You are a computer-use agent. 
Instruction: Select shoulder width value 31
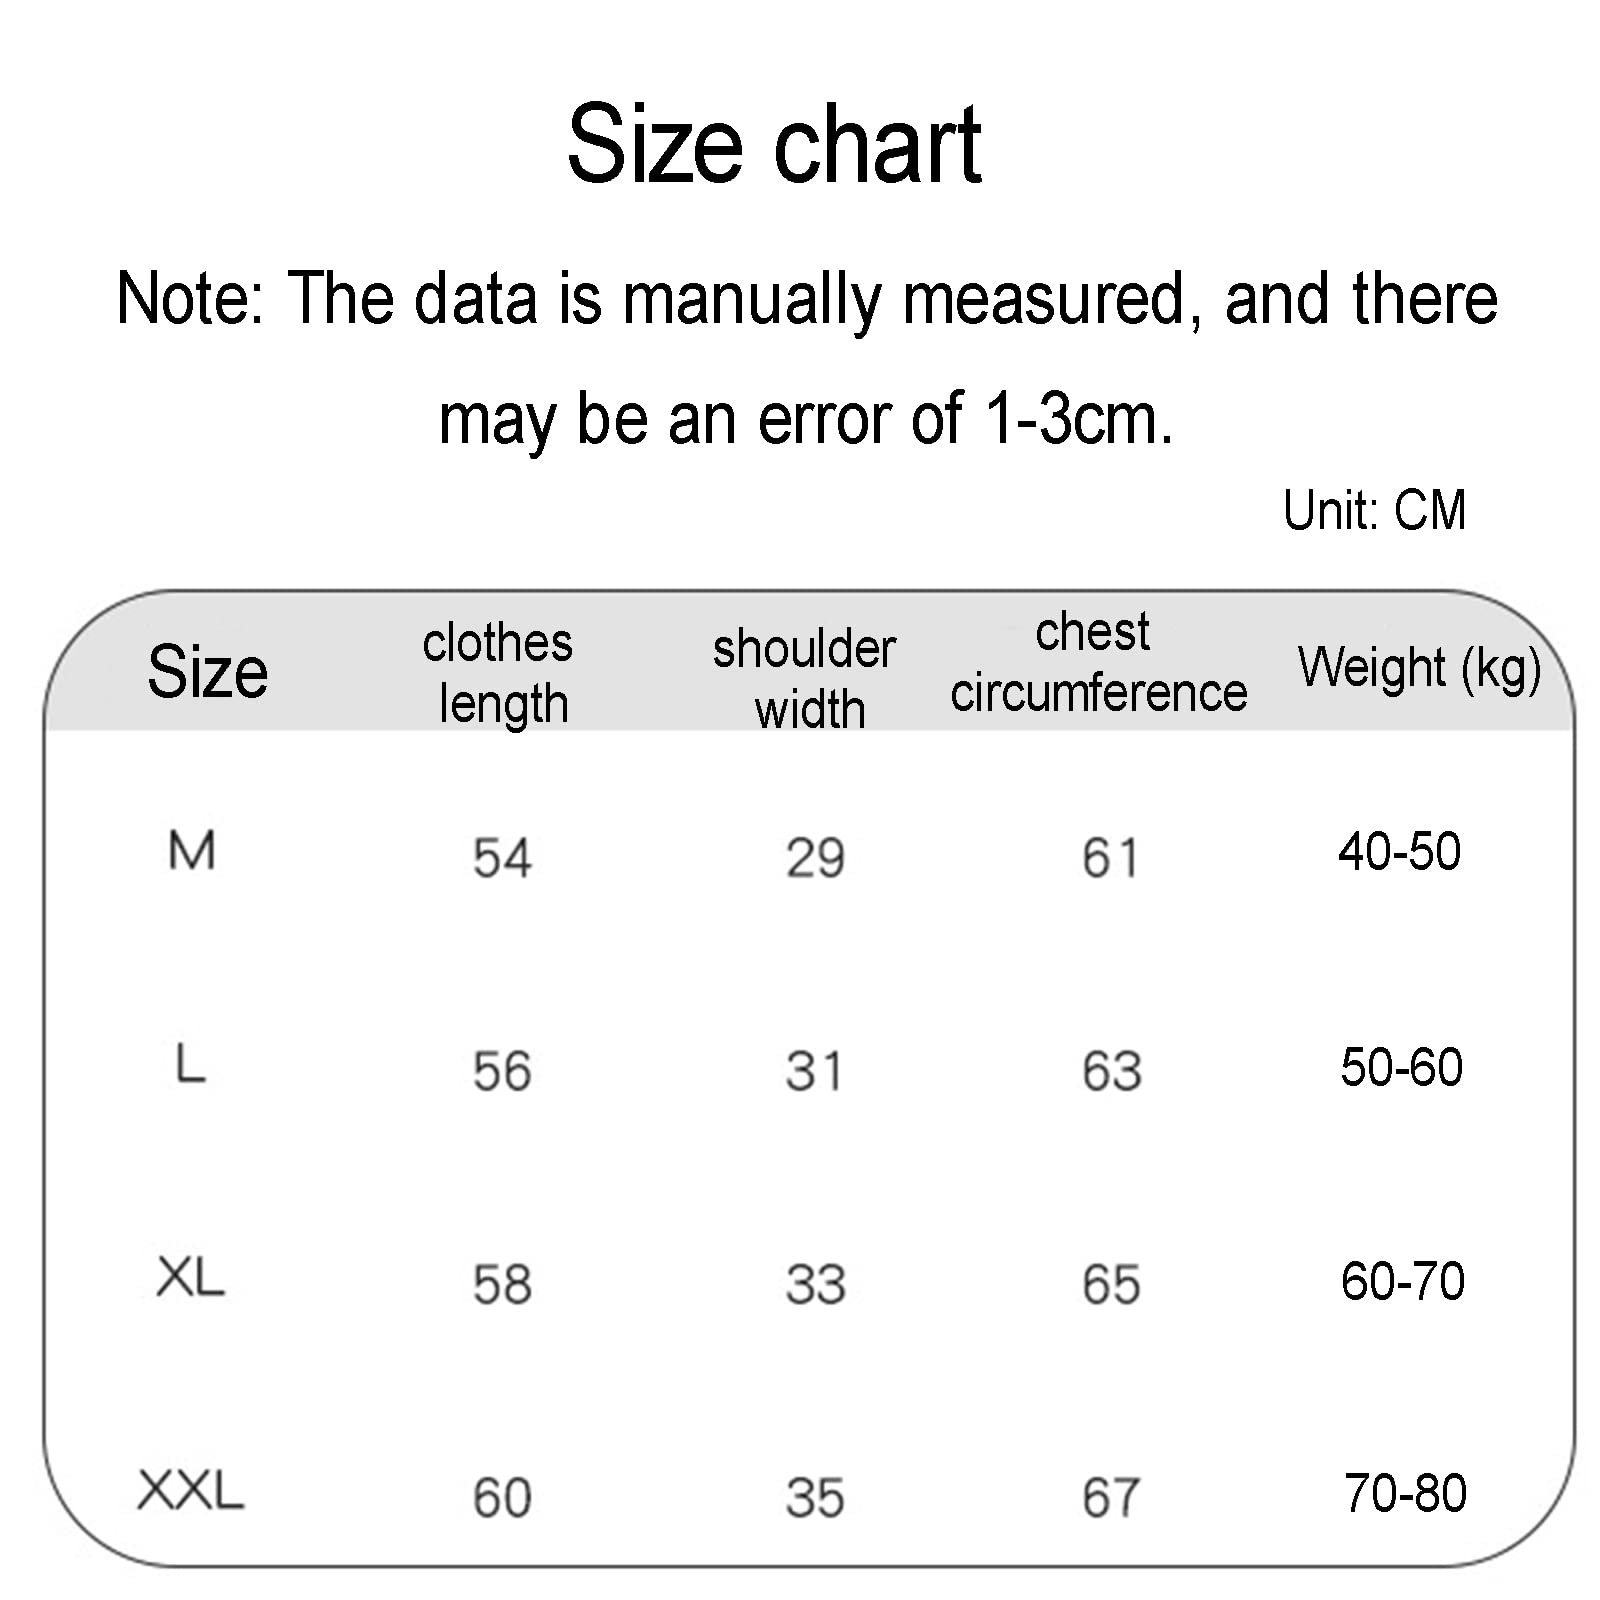(815, 1071)
